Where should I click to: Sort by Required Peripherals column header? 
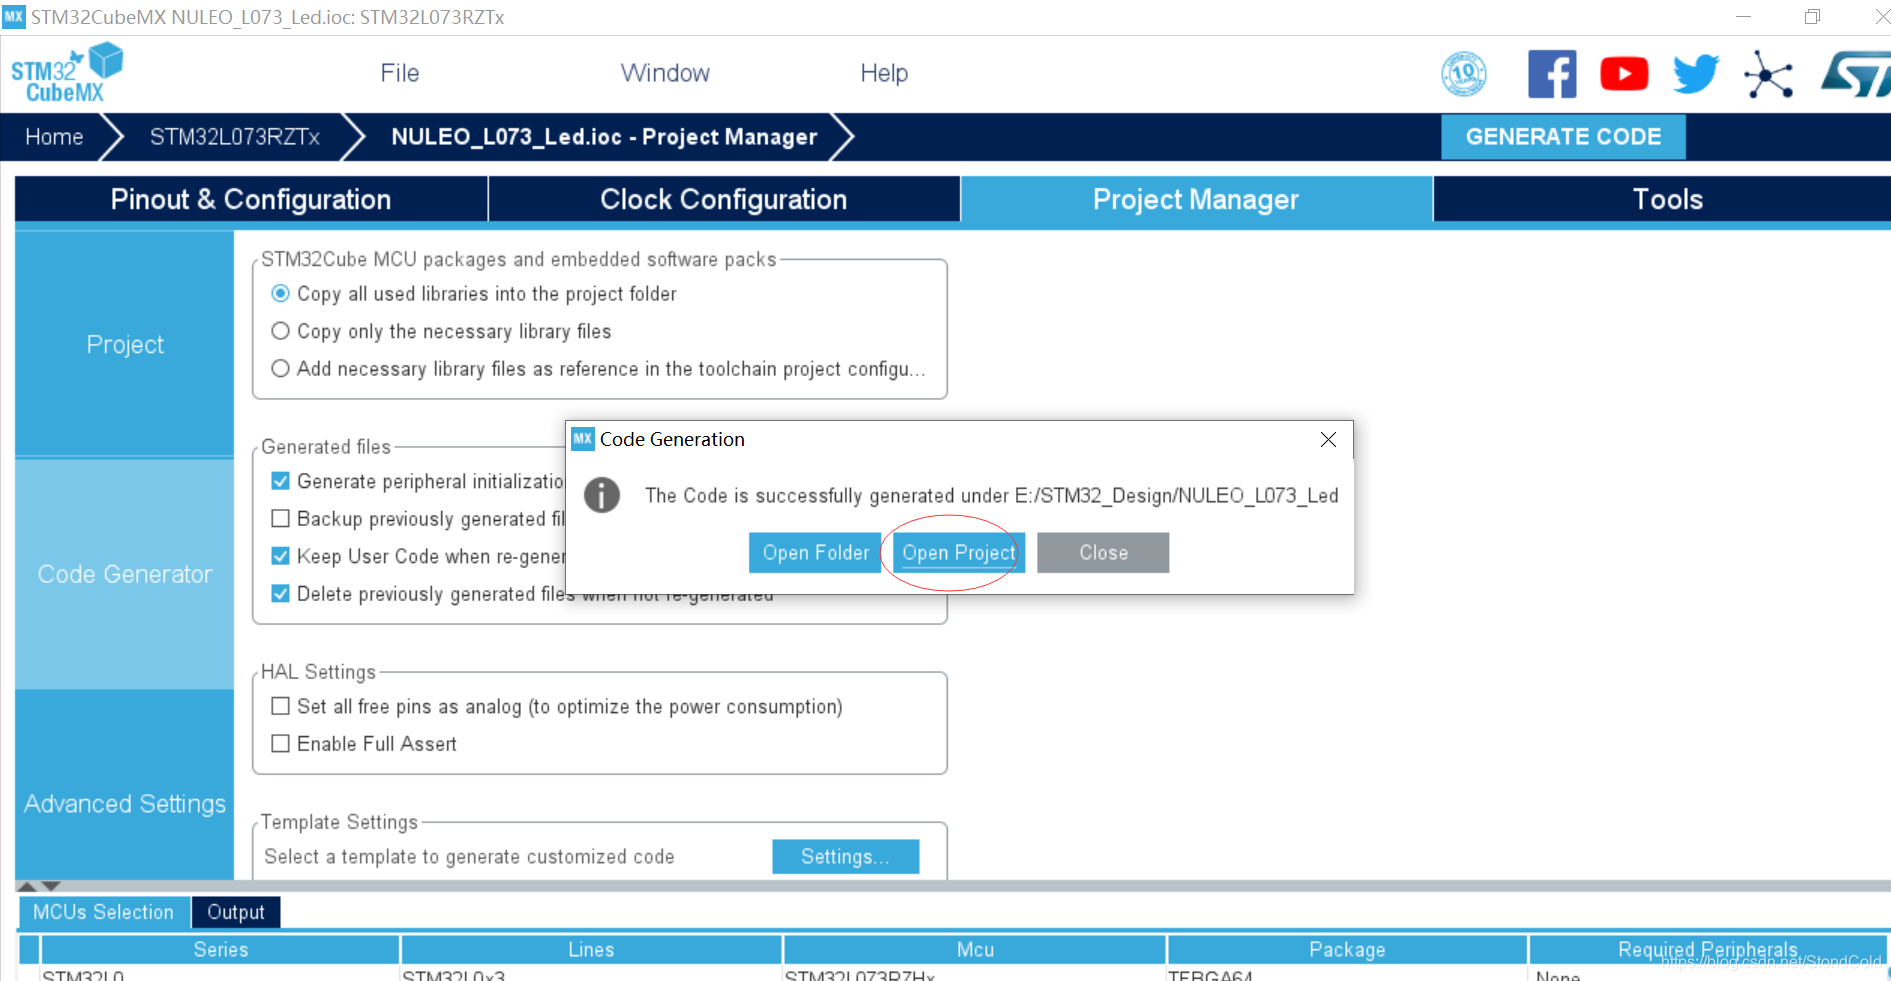1708,950
